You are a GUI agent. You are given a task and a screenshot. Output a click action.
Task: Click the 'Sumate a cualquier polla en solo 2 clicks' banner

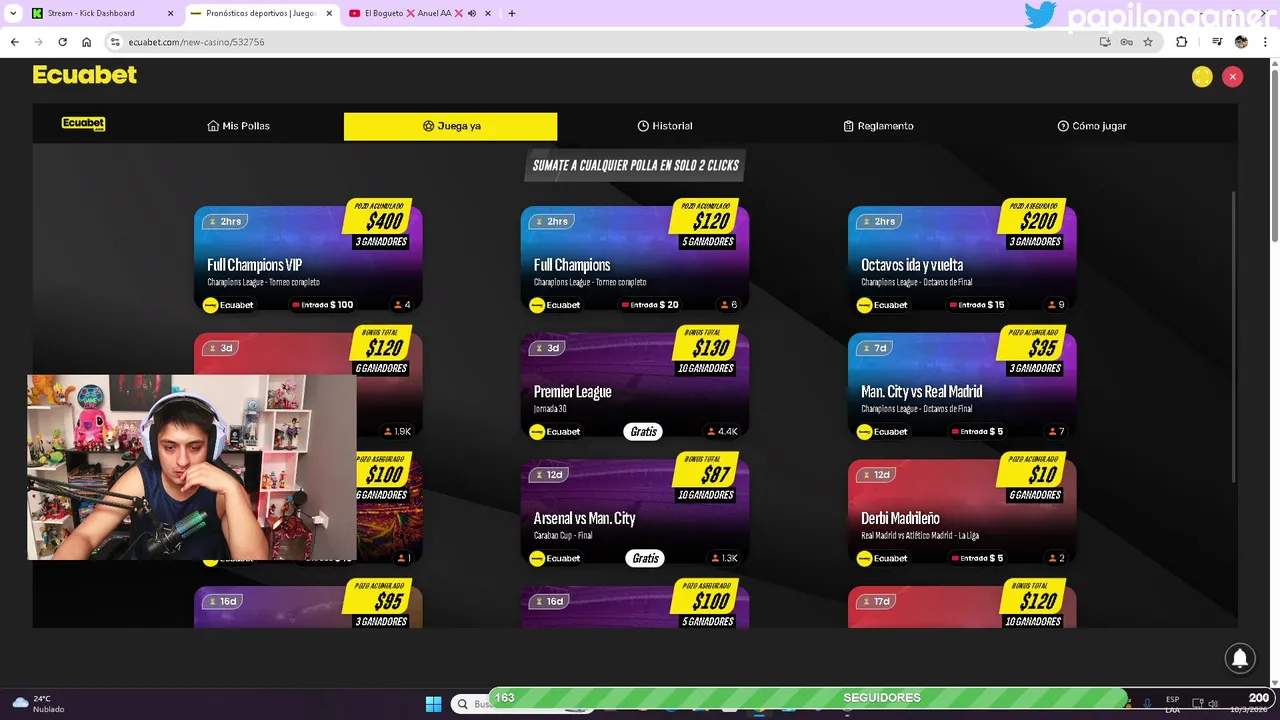click(x=635, y=165)
